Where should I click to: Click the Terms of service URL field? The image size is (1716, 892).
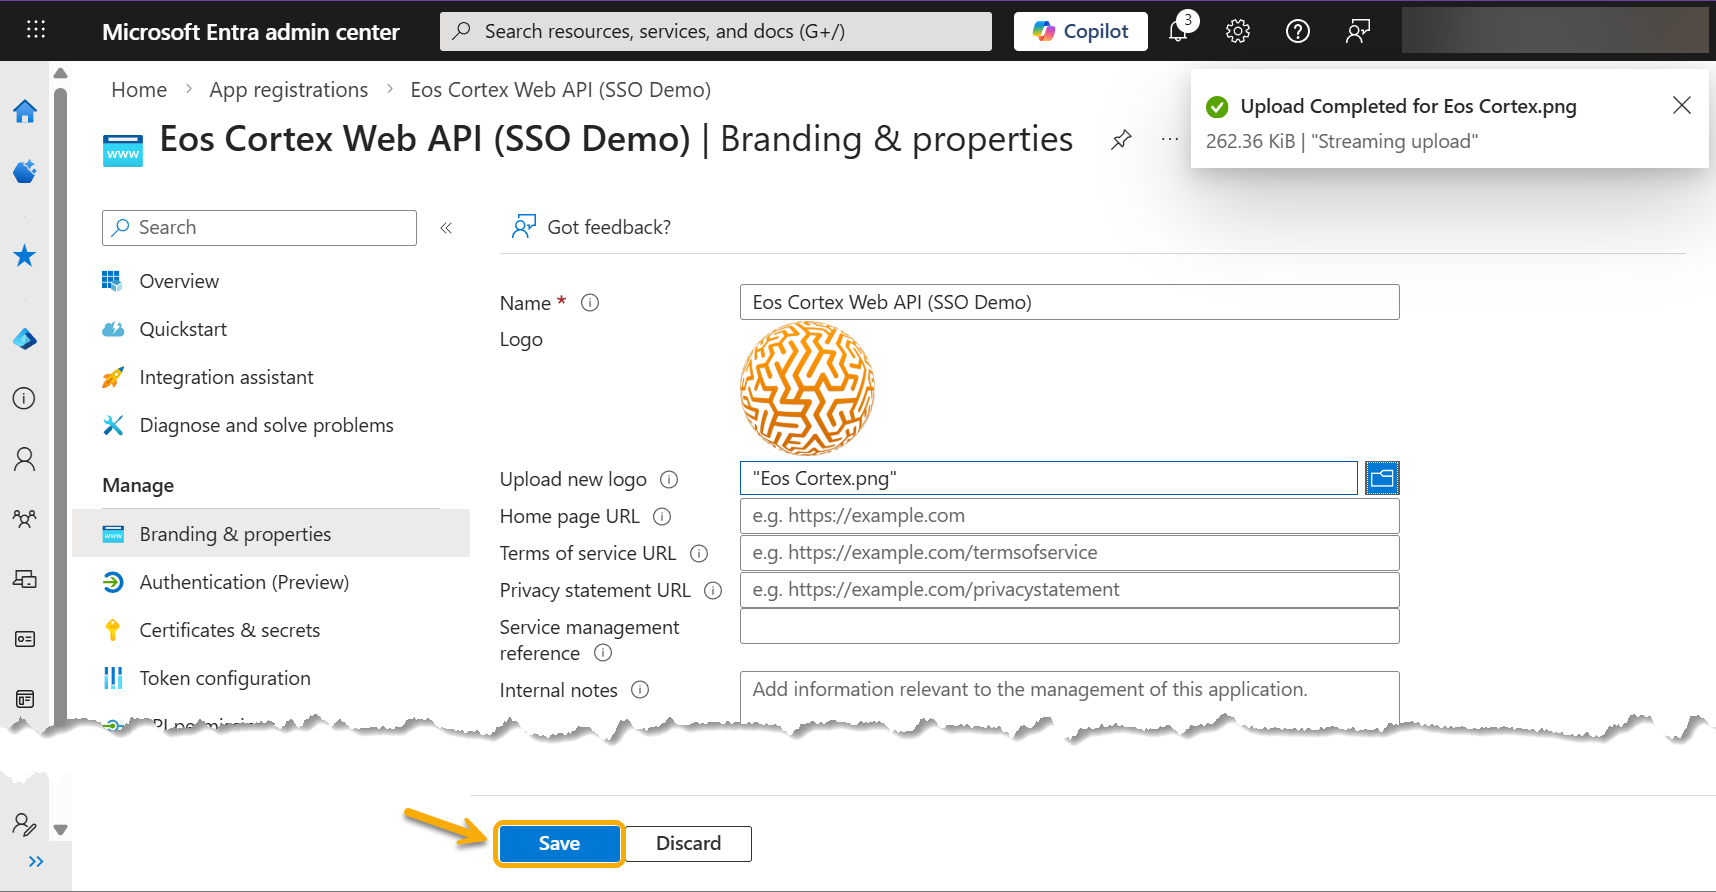click(x=1069, y=553)
